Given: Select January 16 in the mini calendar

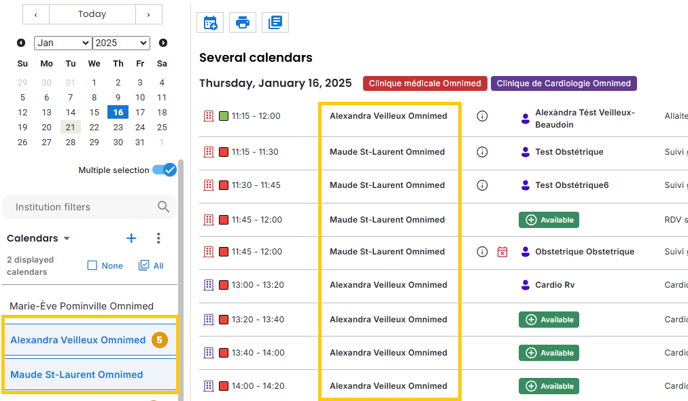Looking at the screenshot, I should click(118, 112).
